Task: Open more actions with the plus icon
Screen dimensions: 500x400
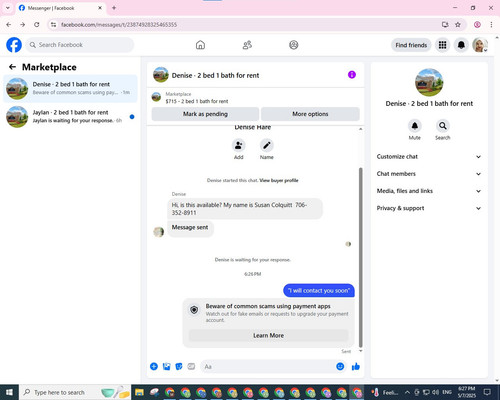Action: click(x=154, y=367)
